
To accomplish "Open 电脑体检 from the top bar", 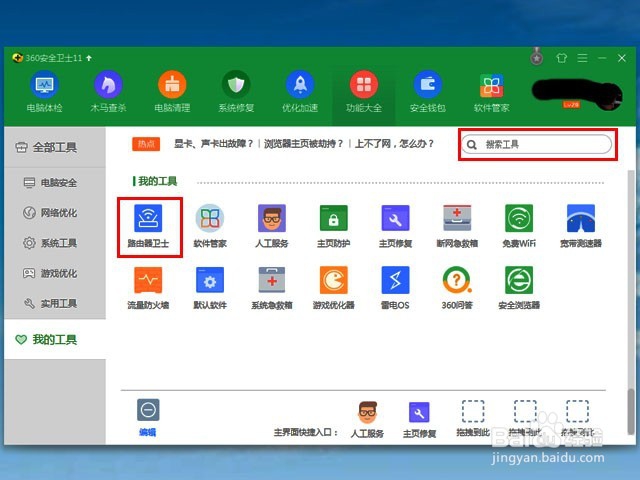I will pos(44,92).
